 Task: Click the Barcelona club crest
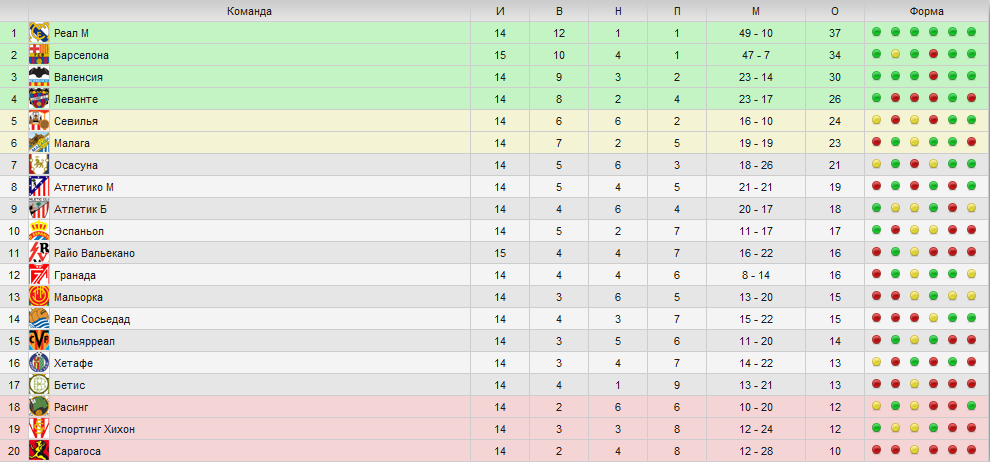(39, 55)
